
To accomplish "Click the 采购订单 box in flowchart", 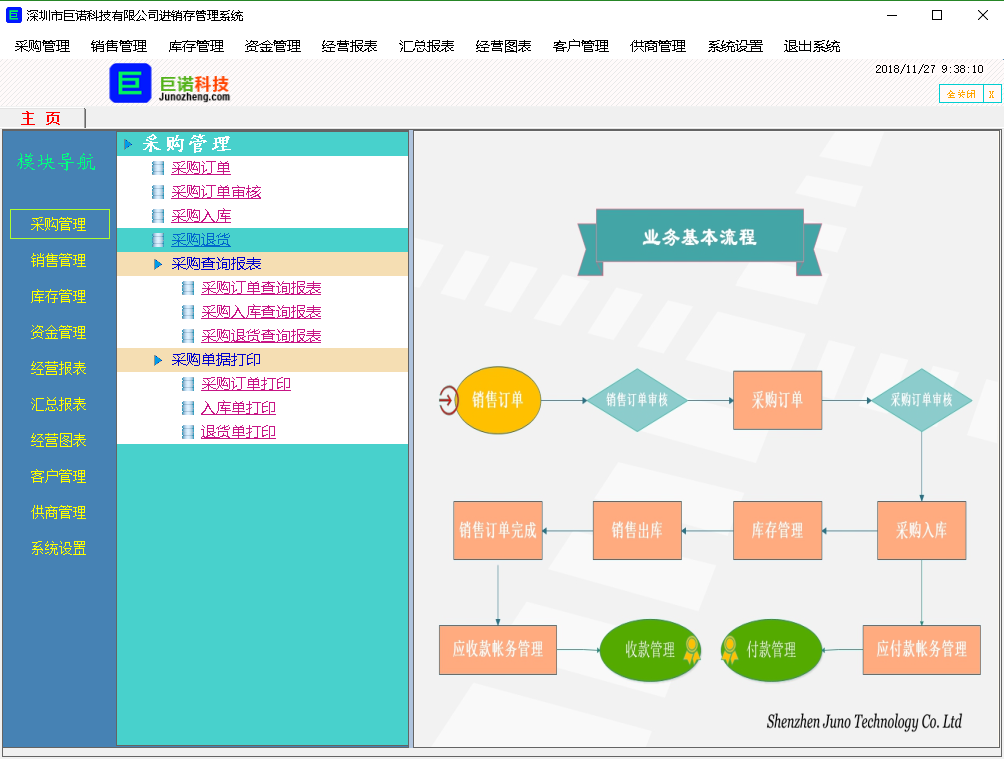I will point(777,400).
